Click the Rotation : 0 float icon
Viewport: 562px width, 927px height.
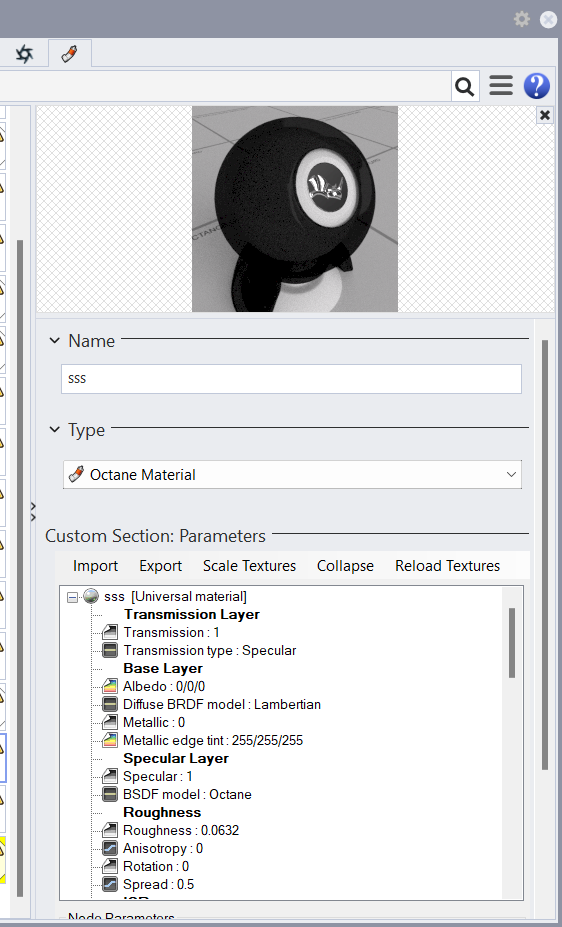tap(110, 867)
